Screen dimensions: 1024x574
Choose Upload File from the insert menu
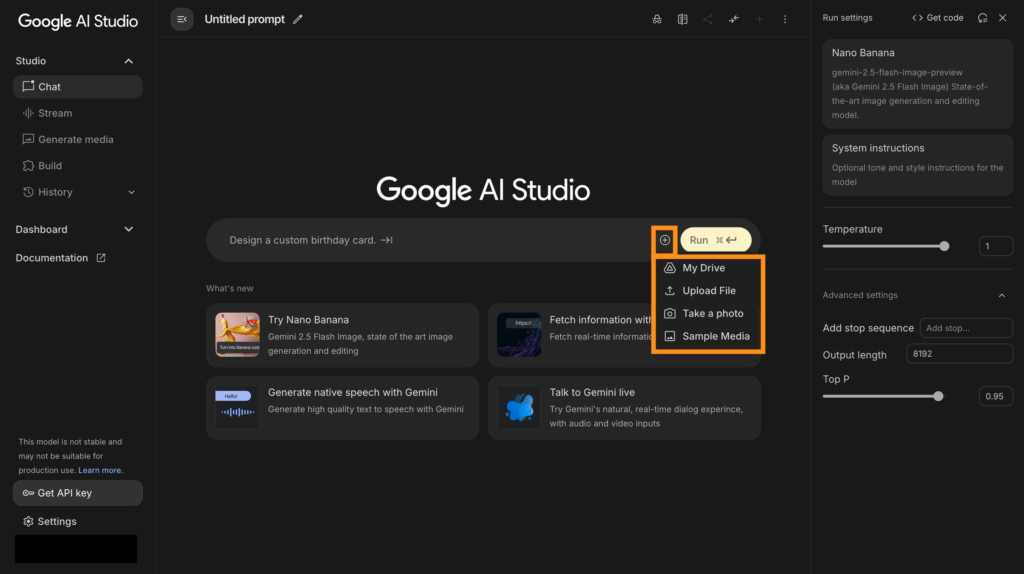click(x=709, y=291)
